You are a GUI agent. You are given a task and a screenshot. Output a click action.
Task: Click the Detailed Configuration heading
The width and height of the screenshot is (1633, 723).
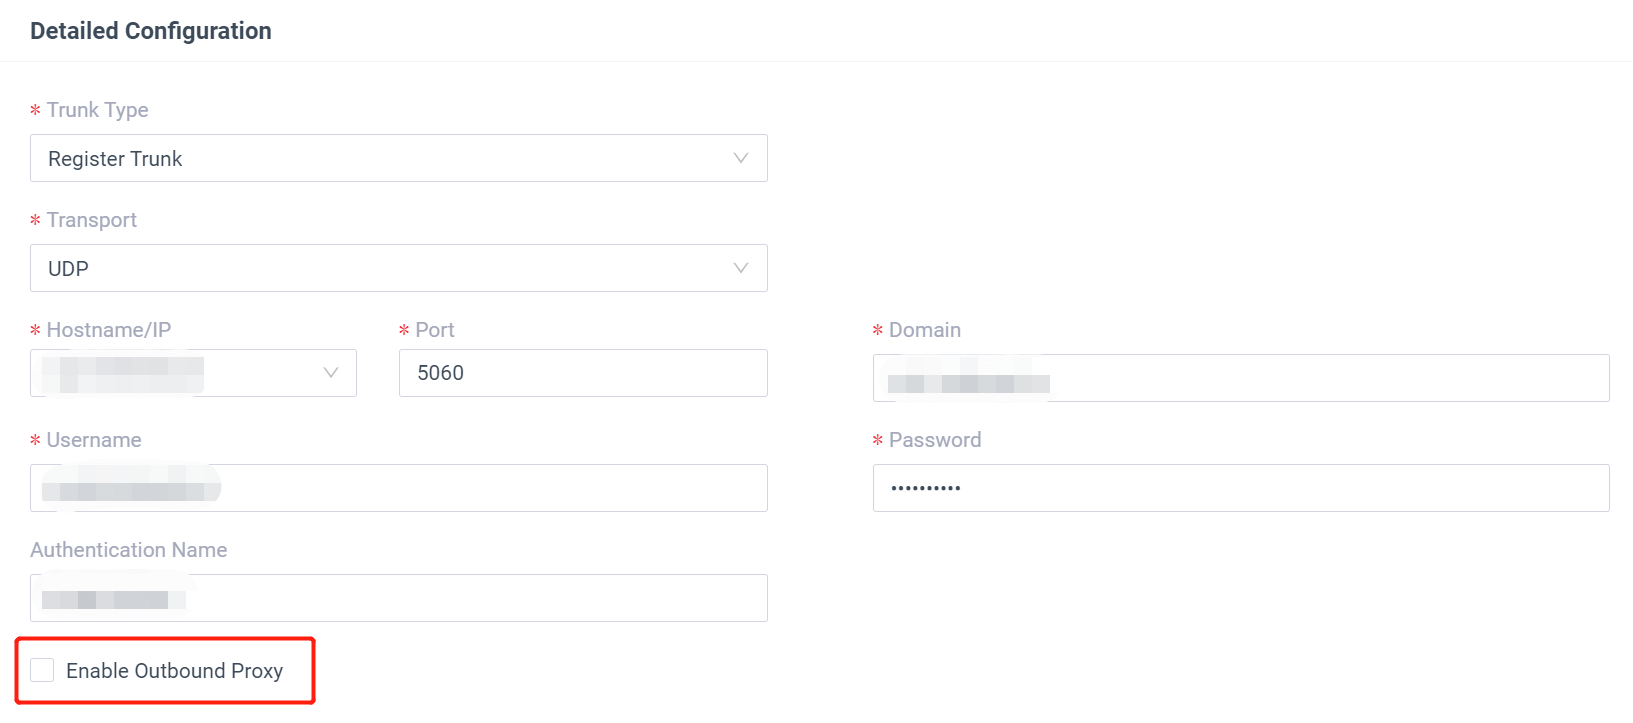coord(151,31)
